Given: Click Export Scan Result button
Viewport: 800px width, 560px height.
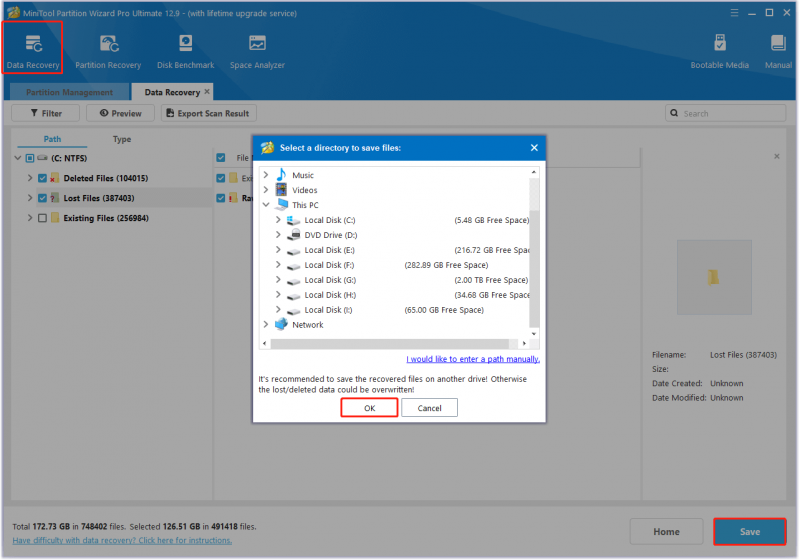Looking at the screenshot, I should coord(209,113).
